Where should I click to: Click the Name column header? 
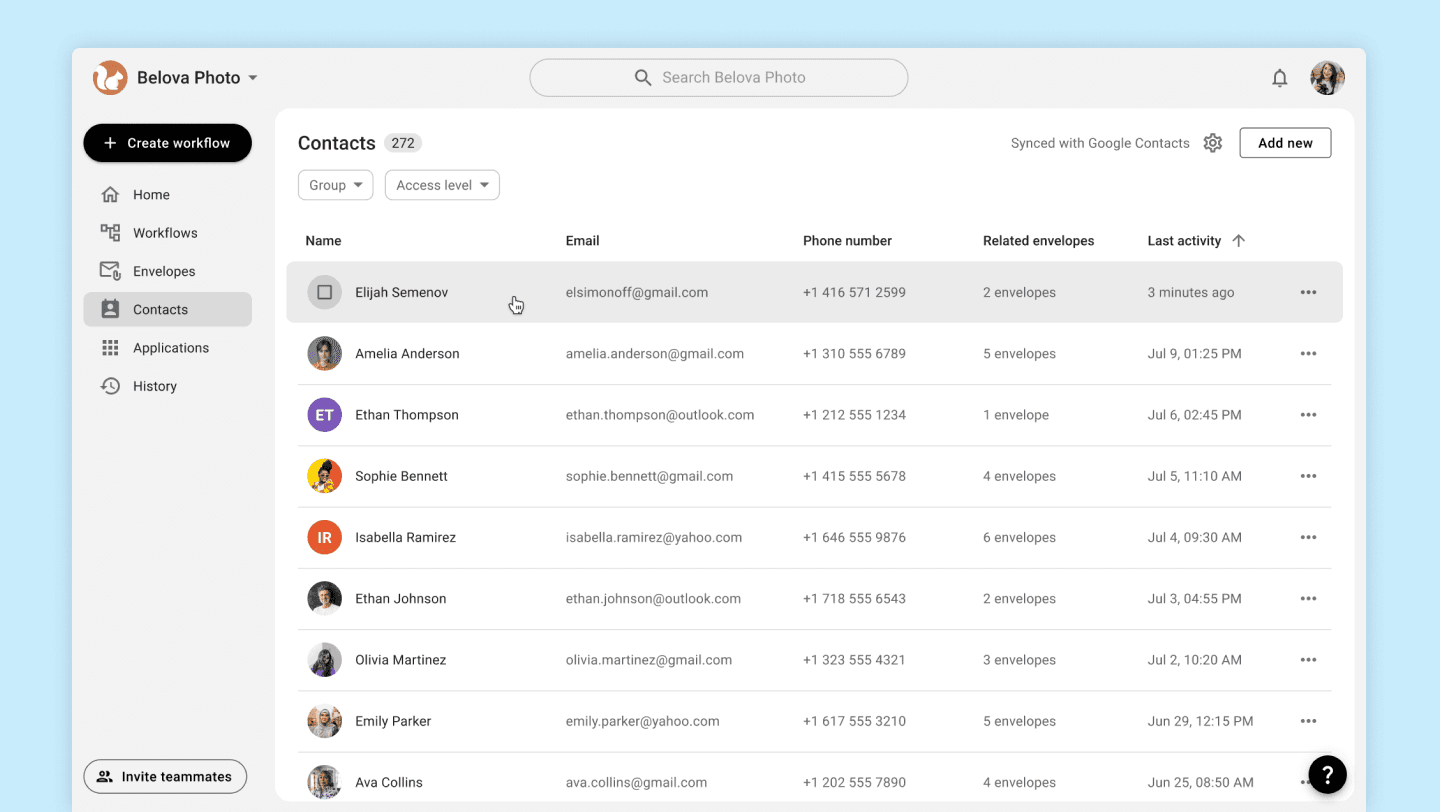point(323,241)
